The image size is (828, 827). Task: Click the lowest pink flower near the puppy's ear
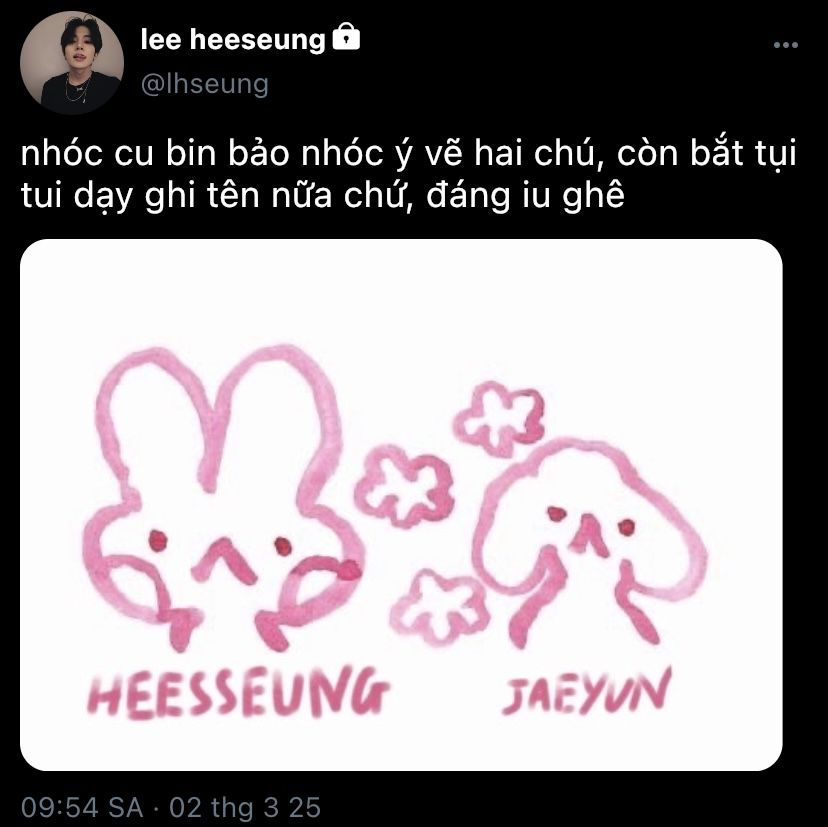(x=439, y=606)
